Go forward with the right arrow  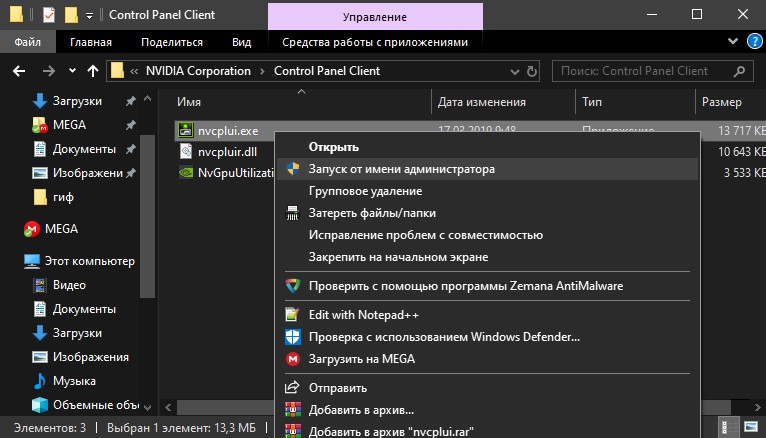pos(48,71)
